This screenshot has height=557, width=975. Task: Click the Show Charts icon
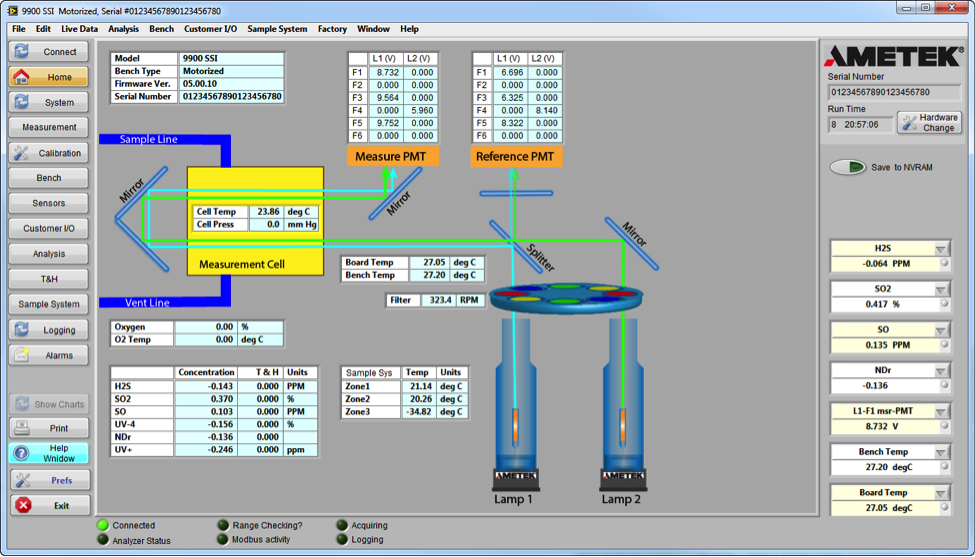[x=22, y=404]
